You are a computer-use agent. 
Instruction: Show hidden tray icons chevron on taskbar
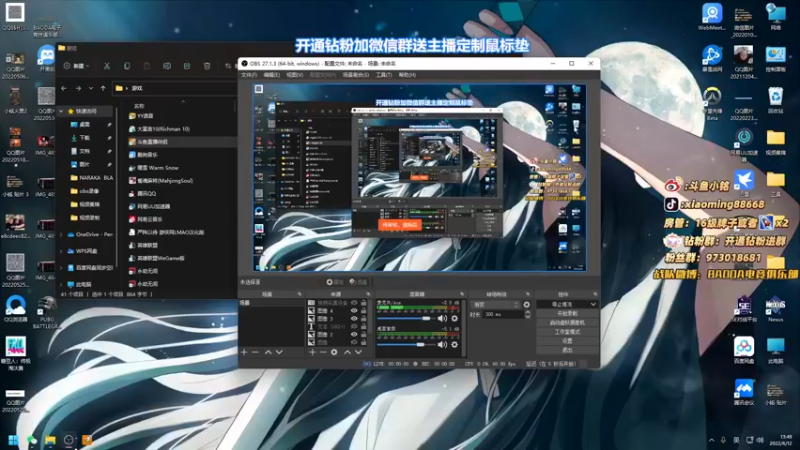pyautogui.click(x=712, y=440)
